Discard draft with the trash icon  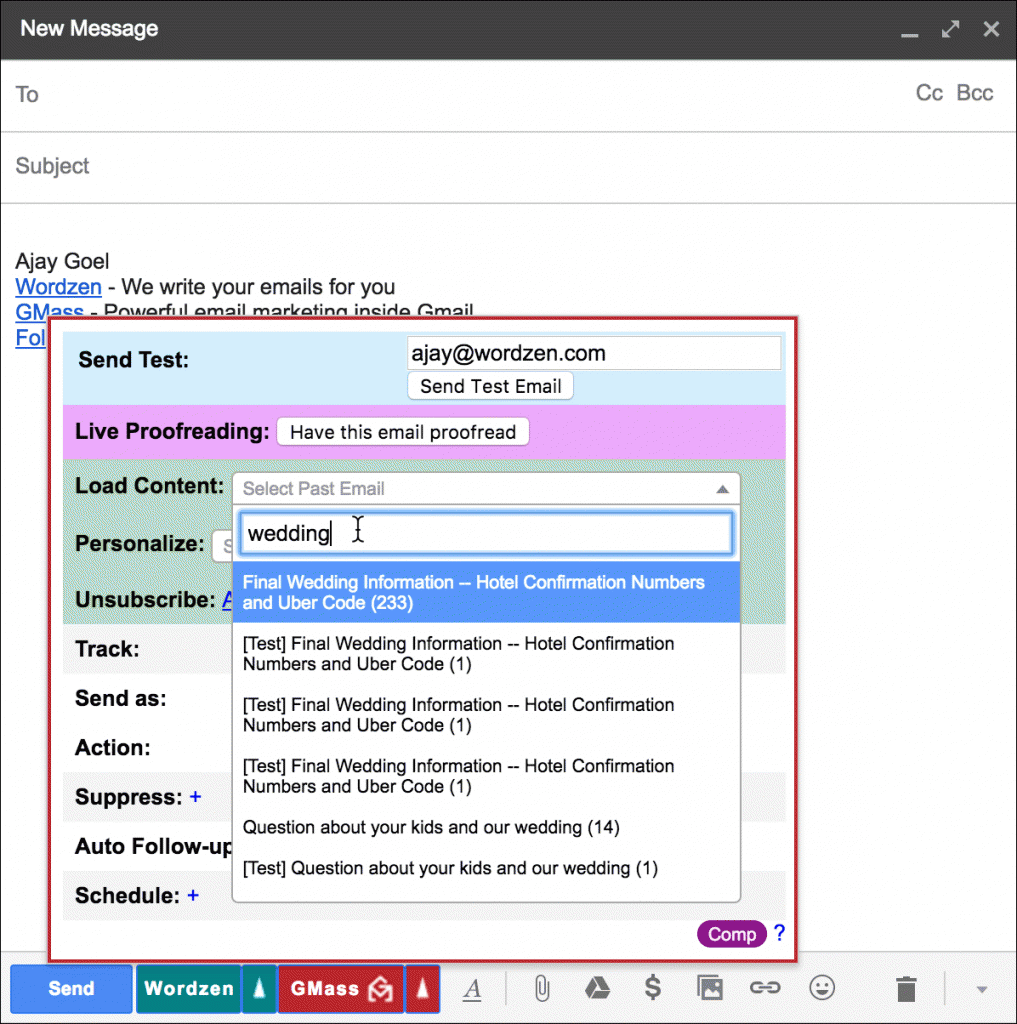tap(906, 989)
